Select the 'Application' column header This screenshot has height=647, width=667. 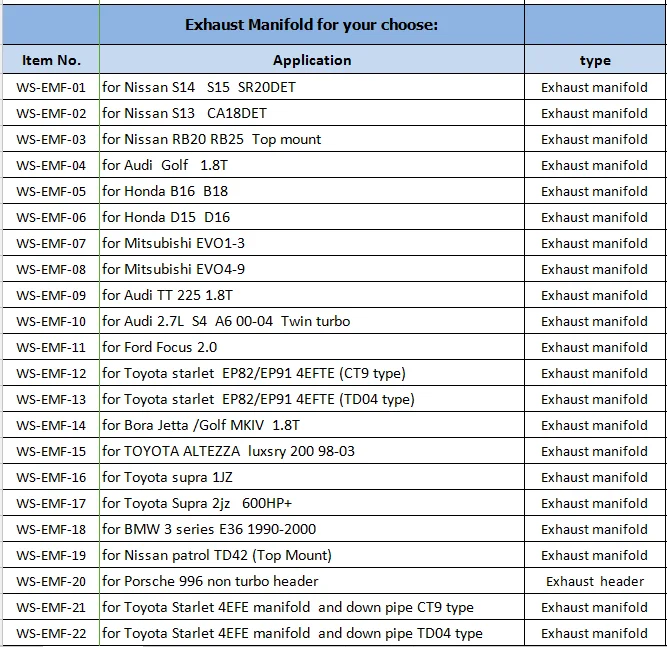[x=311, y=60]
